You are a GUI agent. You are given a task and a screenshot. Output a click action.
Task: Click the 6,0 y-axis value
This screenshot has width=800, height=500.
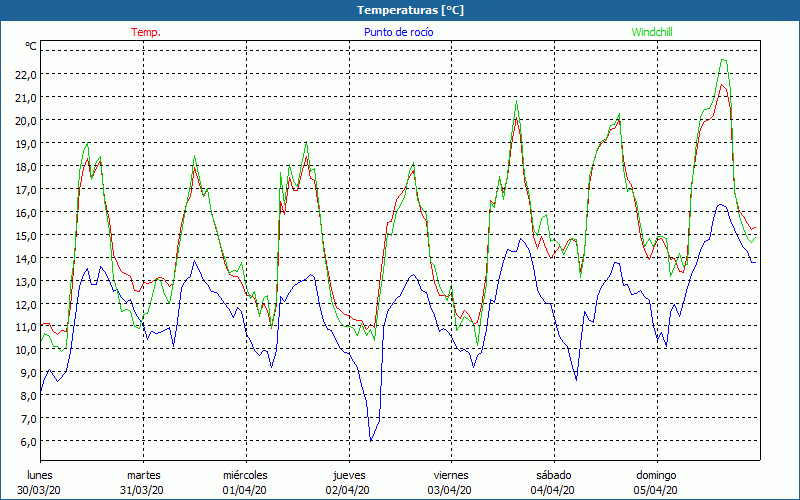(x=29, y=441)
